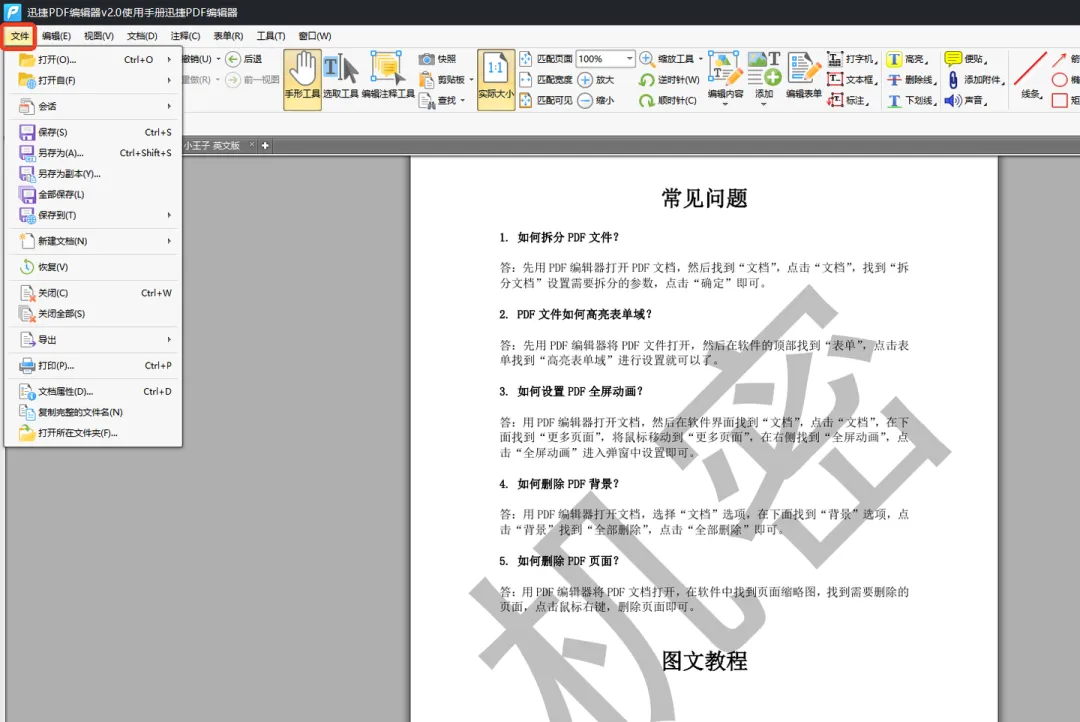Open the 编辑表单 form edit tool
1080x722 pixels.
point(804,76)
